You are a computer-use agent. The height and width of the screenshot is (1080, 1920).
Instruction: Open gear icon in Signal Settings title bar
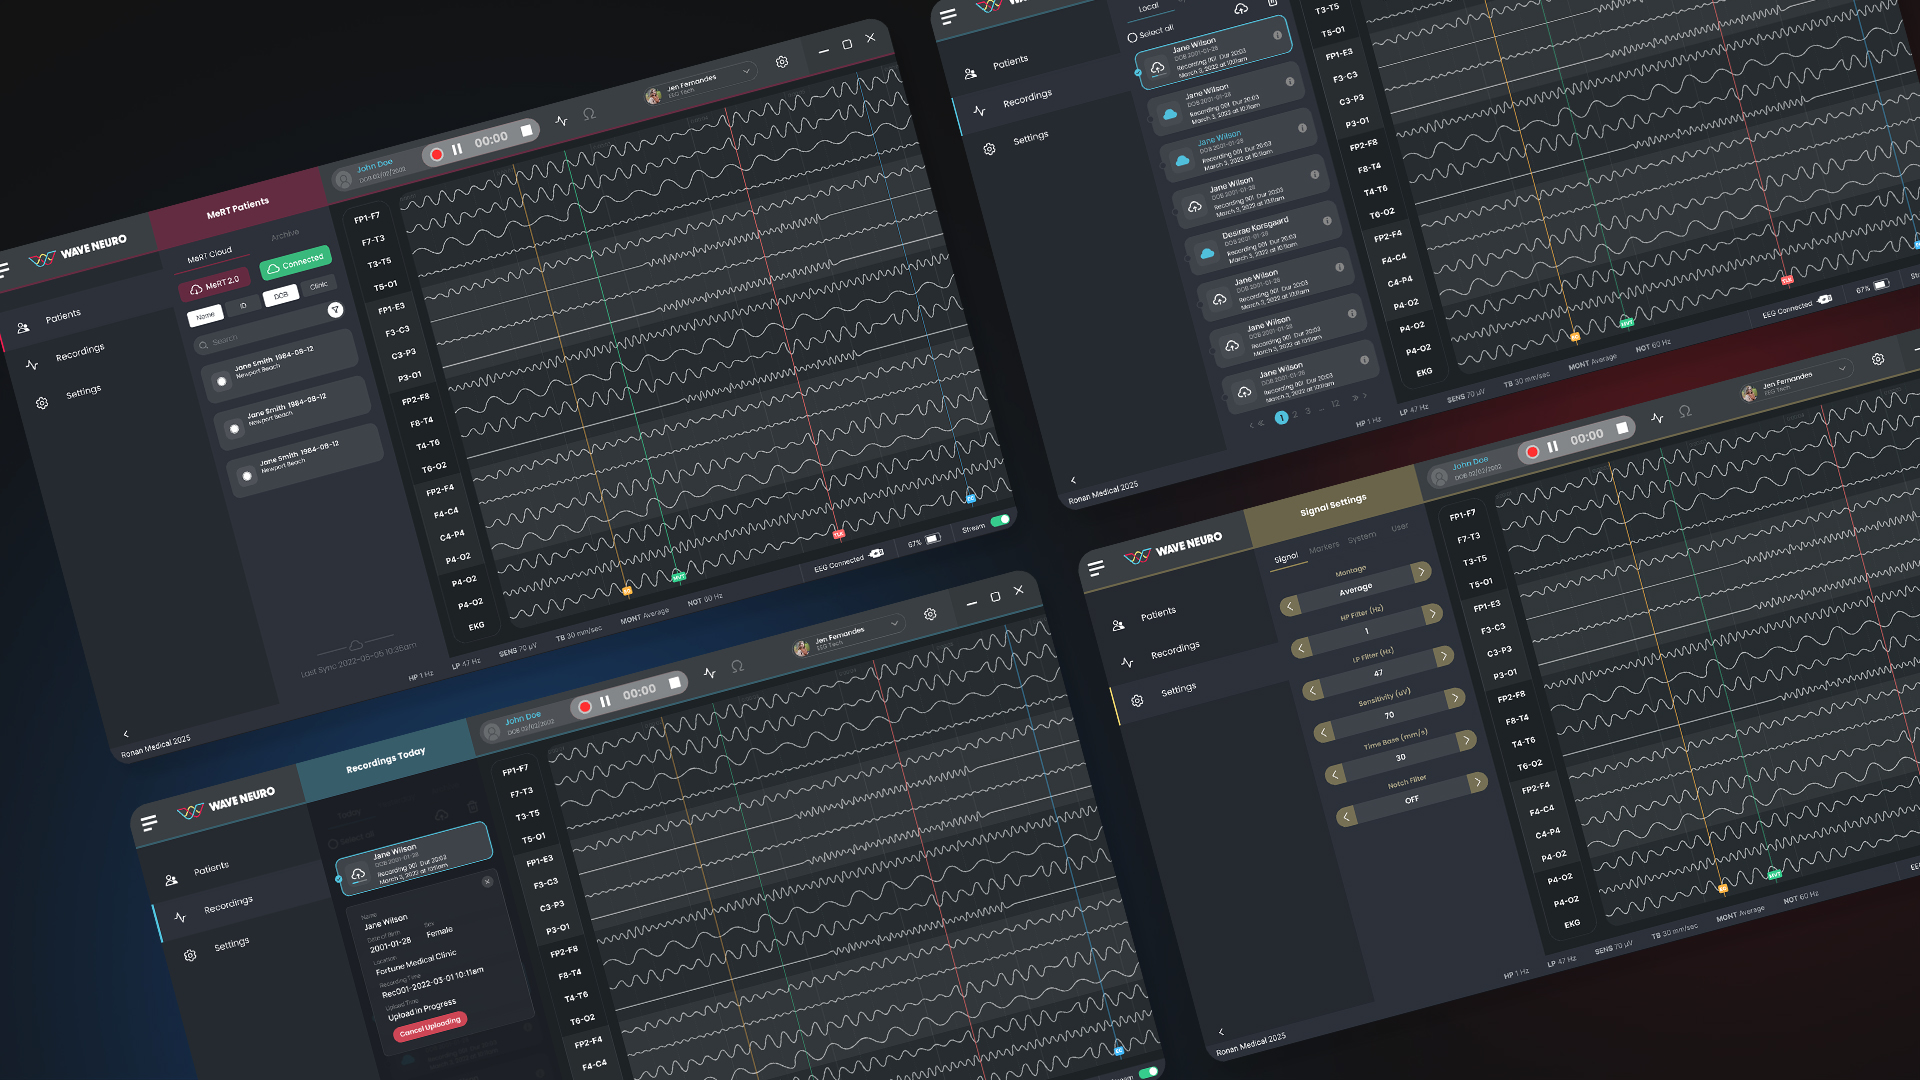click(1878, 359)
